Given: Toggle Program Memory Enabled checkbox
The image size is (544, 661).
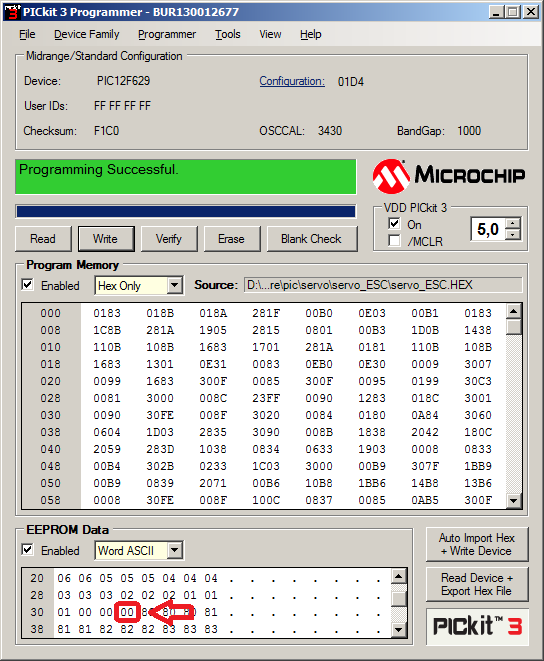Looking at the screenshot, I should (x=27, y=285).
